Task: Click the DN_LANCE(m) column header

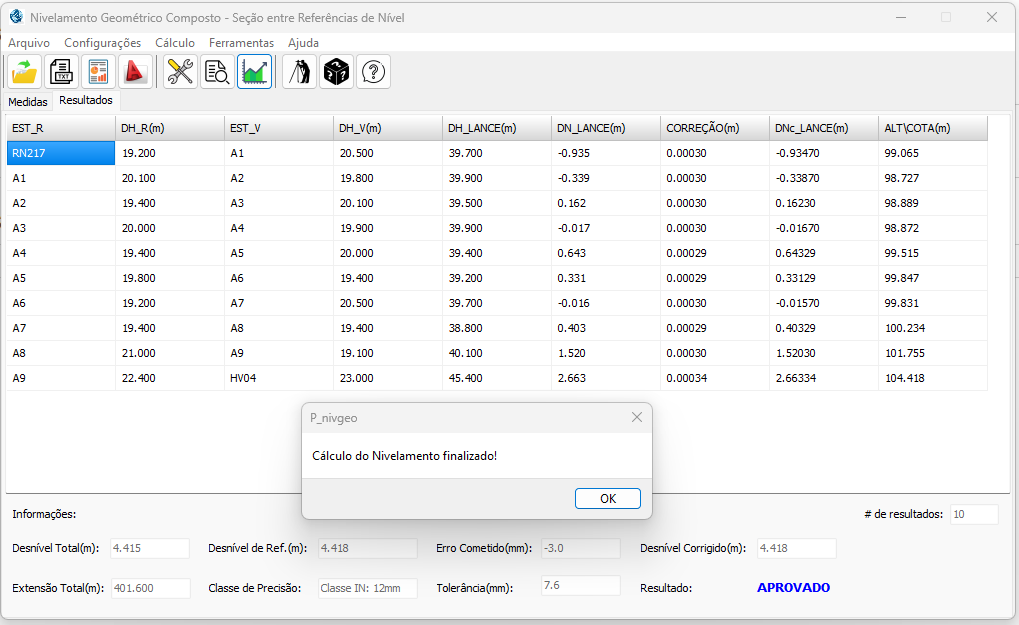Action: (606, 128)
